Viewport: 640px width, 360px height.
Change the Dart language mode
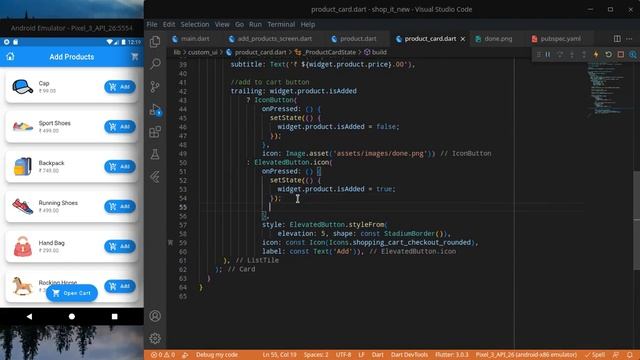(x=378, y=355)
